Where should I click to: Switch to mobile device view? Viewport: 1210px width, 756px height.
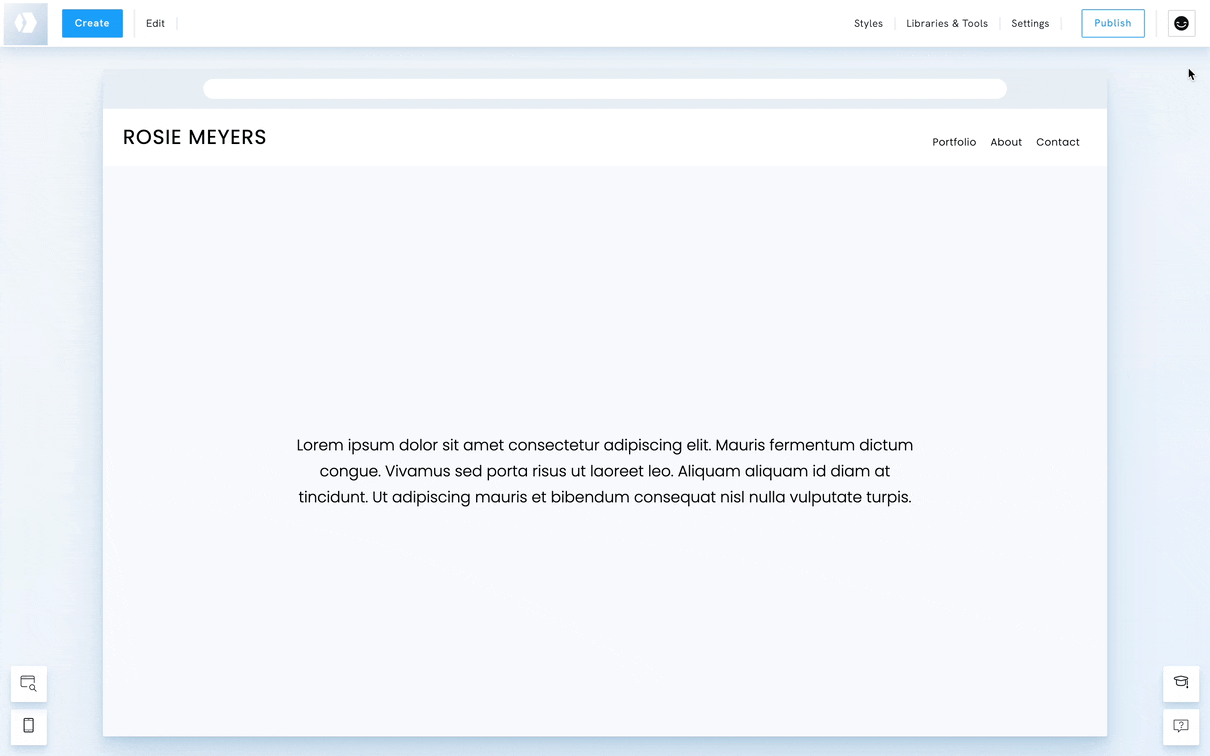click(x=29, y=725)
